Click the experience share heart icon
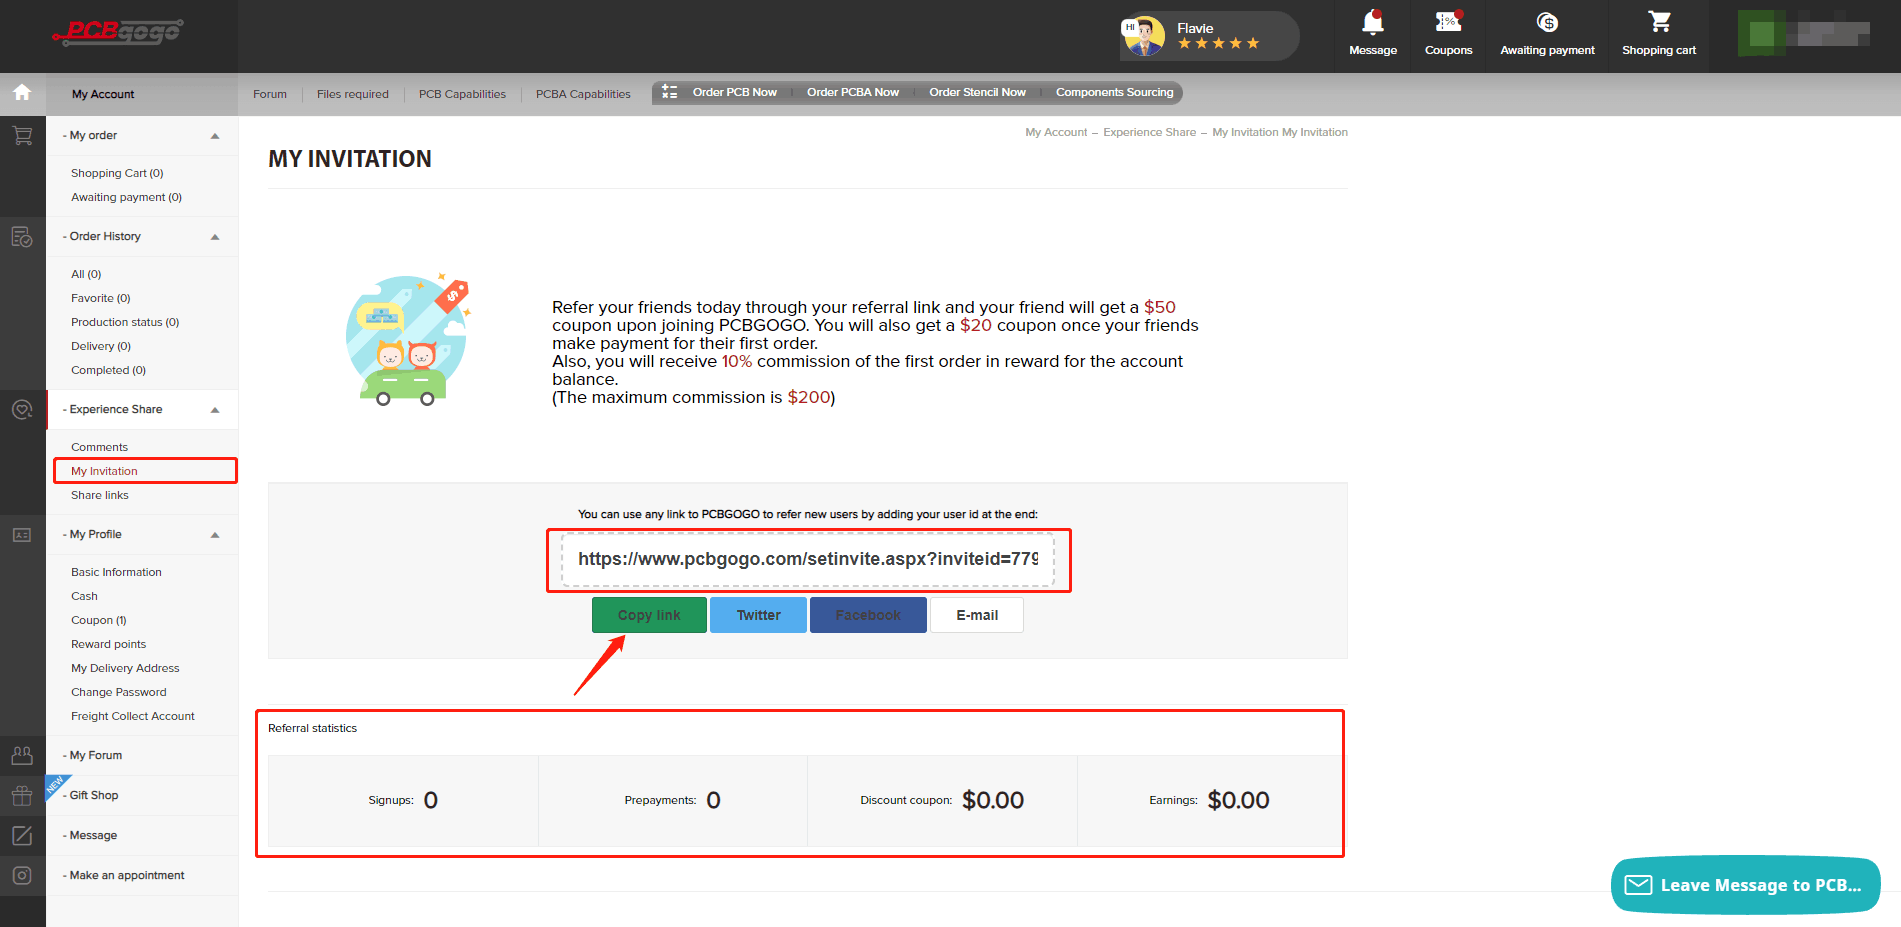 (x=22, y=409)
